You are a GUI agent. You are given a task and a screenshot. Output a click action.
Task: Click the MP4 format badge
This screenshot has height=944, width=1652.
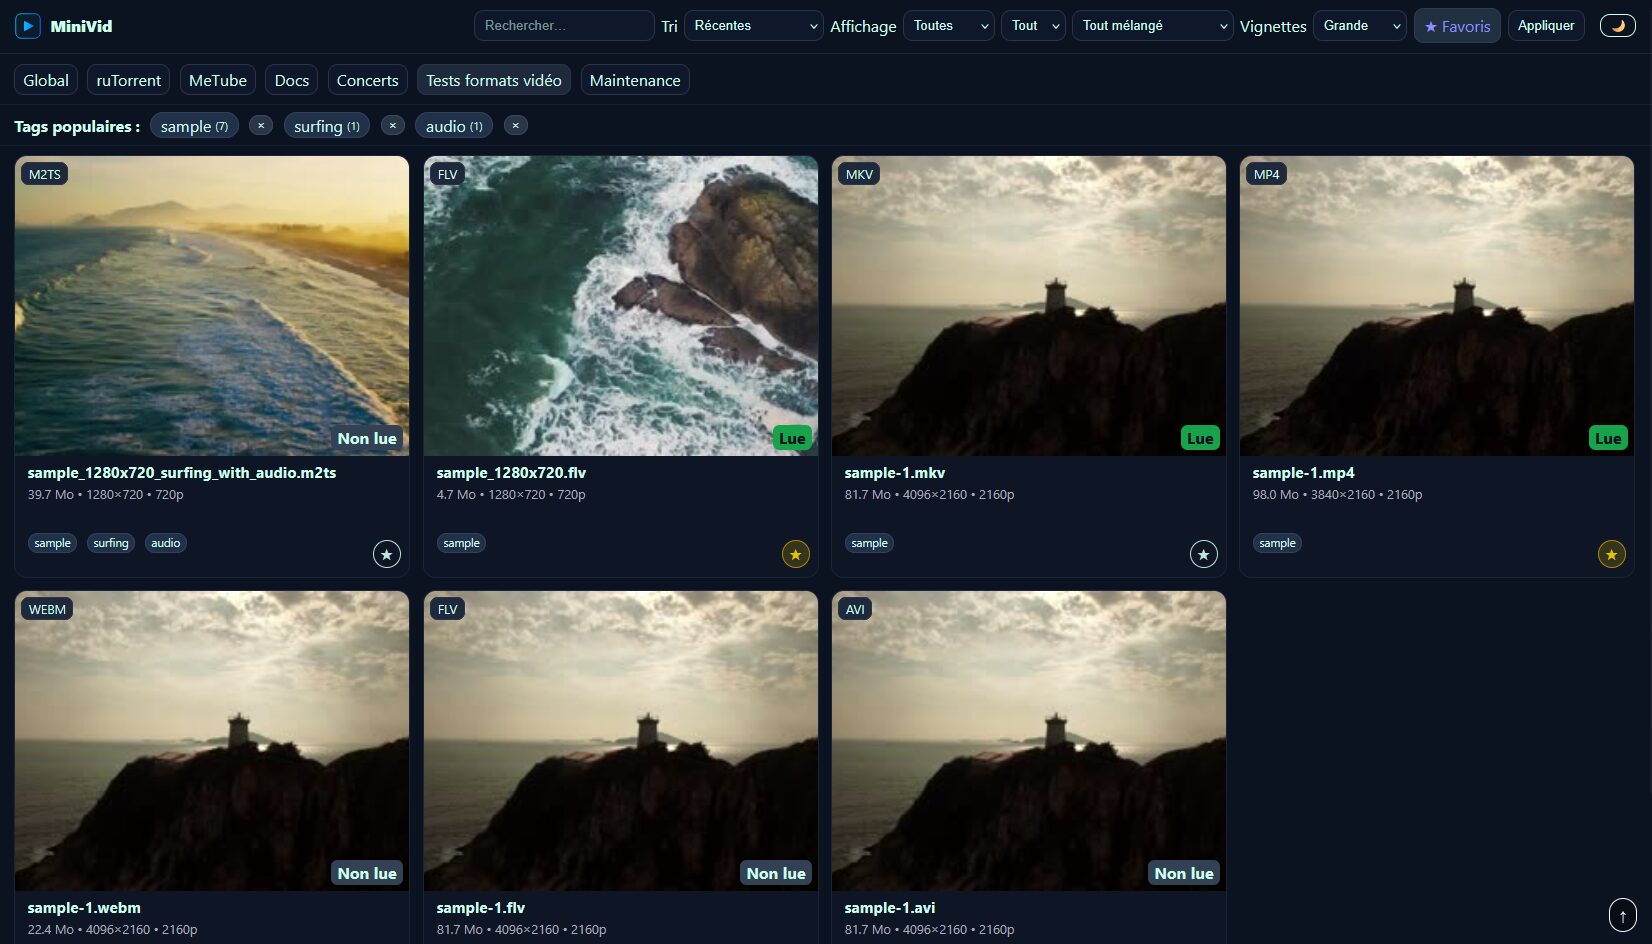pos(1267,174)
